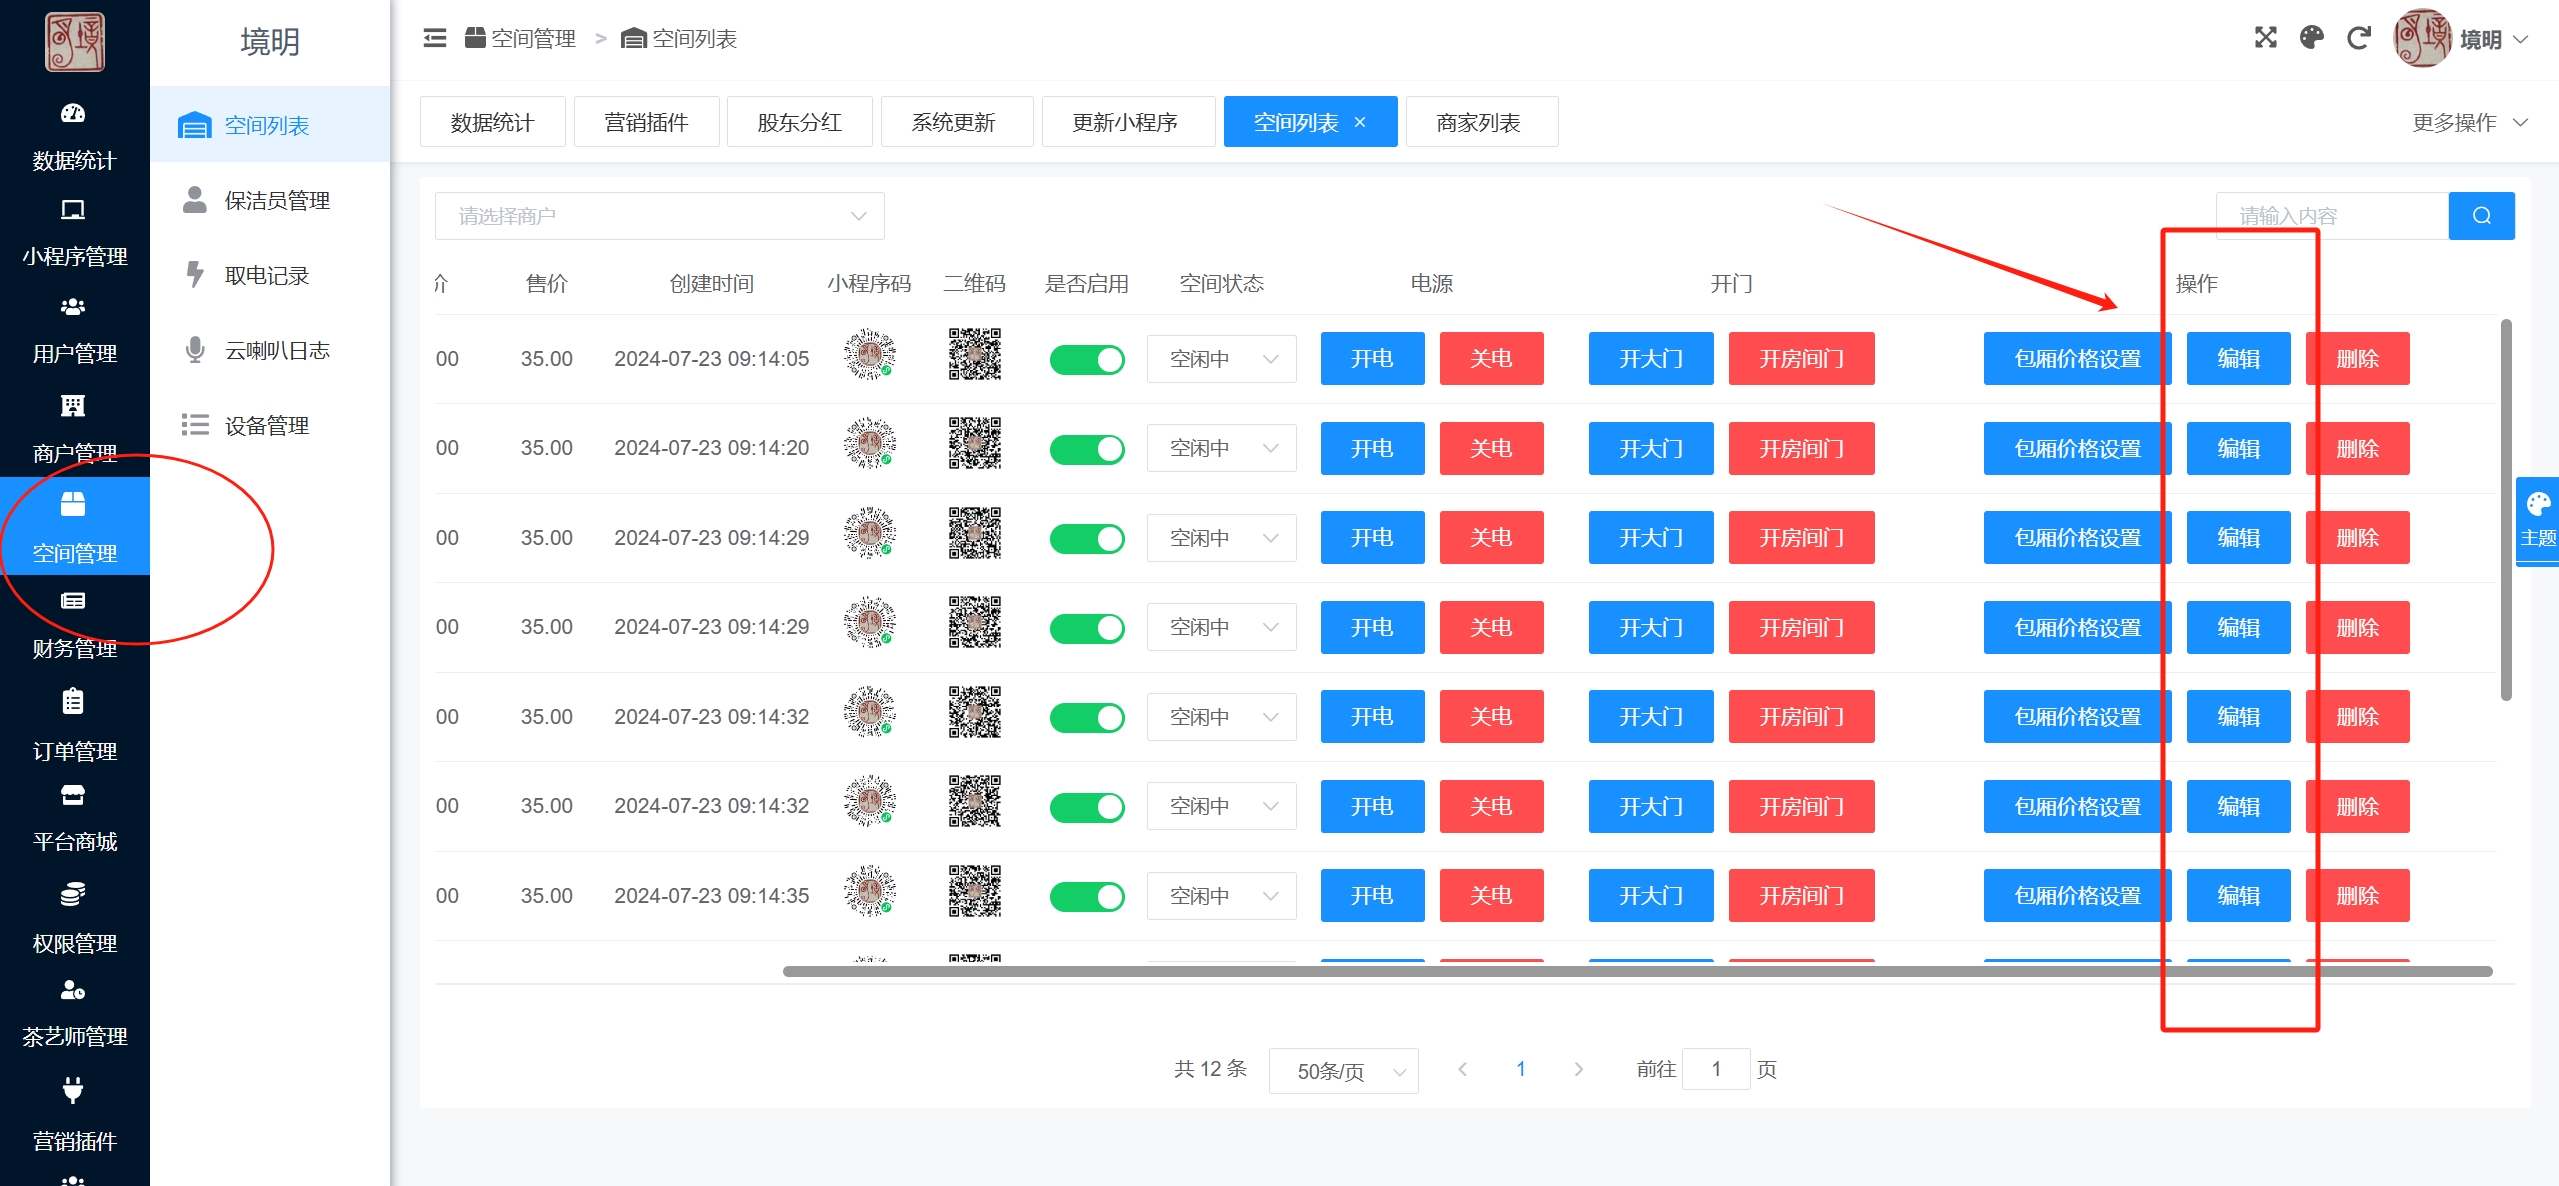The width and height of the screenshot is (2559, 1186).
Task: Open the first row's QR code thumbnail
Action: tap(974, 355)
